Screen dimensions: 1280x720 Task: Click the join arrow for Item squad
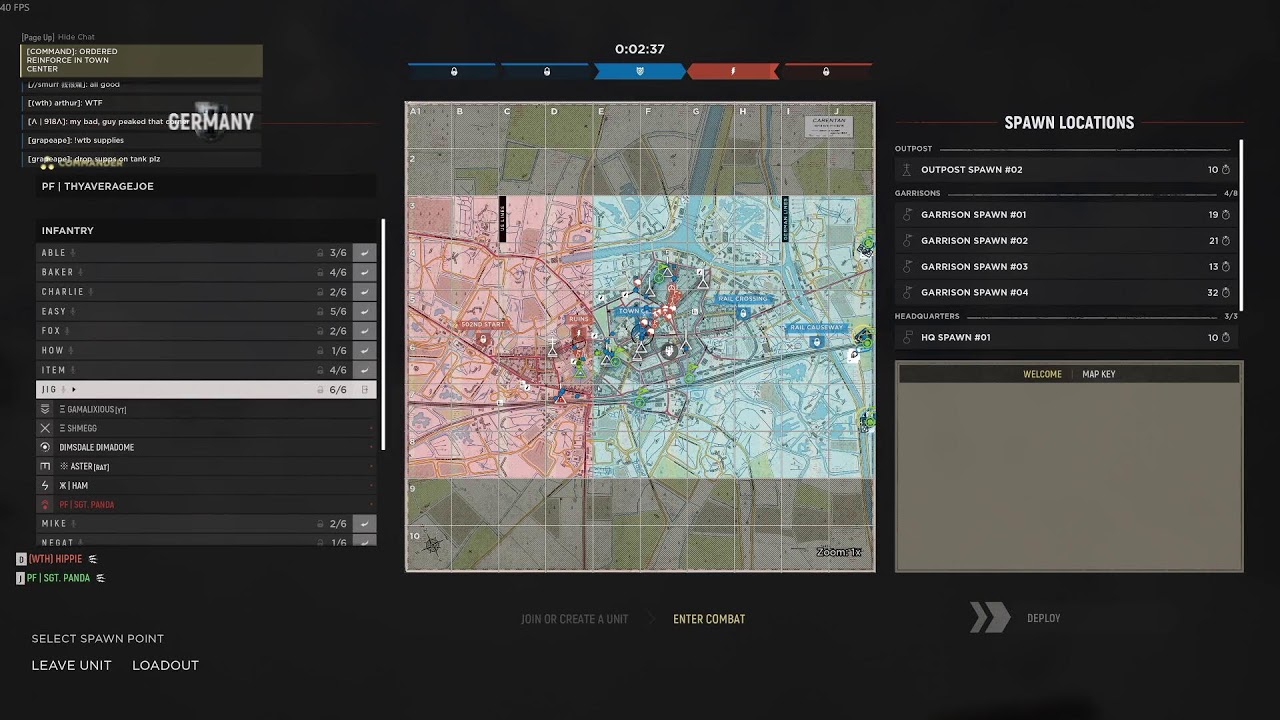tap(364, 370)
